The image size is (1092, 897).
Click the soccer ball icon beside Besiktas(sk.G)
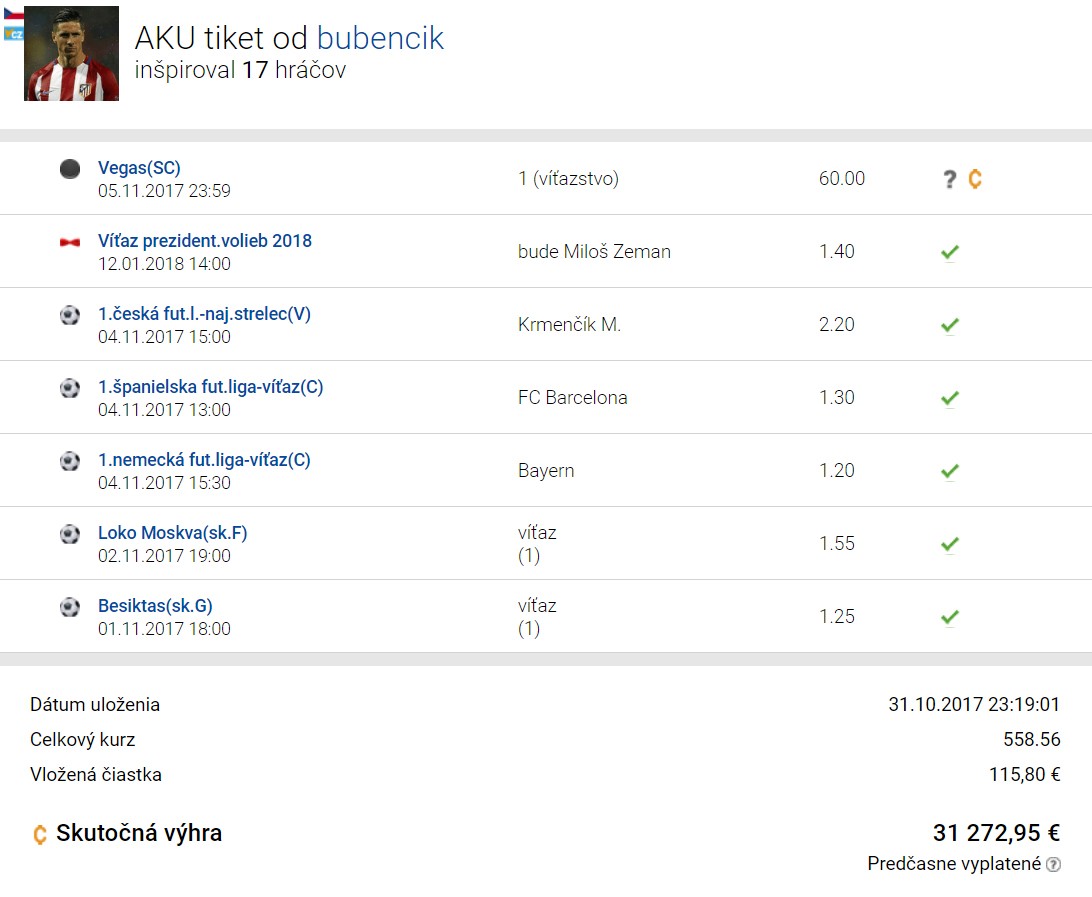point(70,607)
